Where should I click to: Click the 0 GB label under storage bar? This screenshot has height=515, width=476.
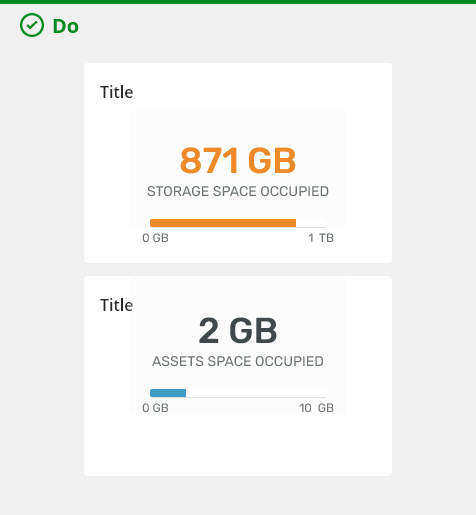(155, 238)
